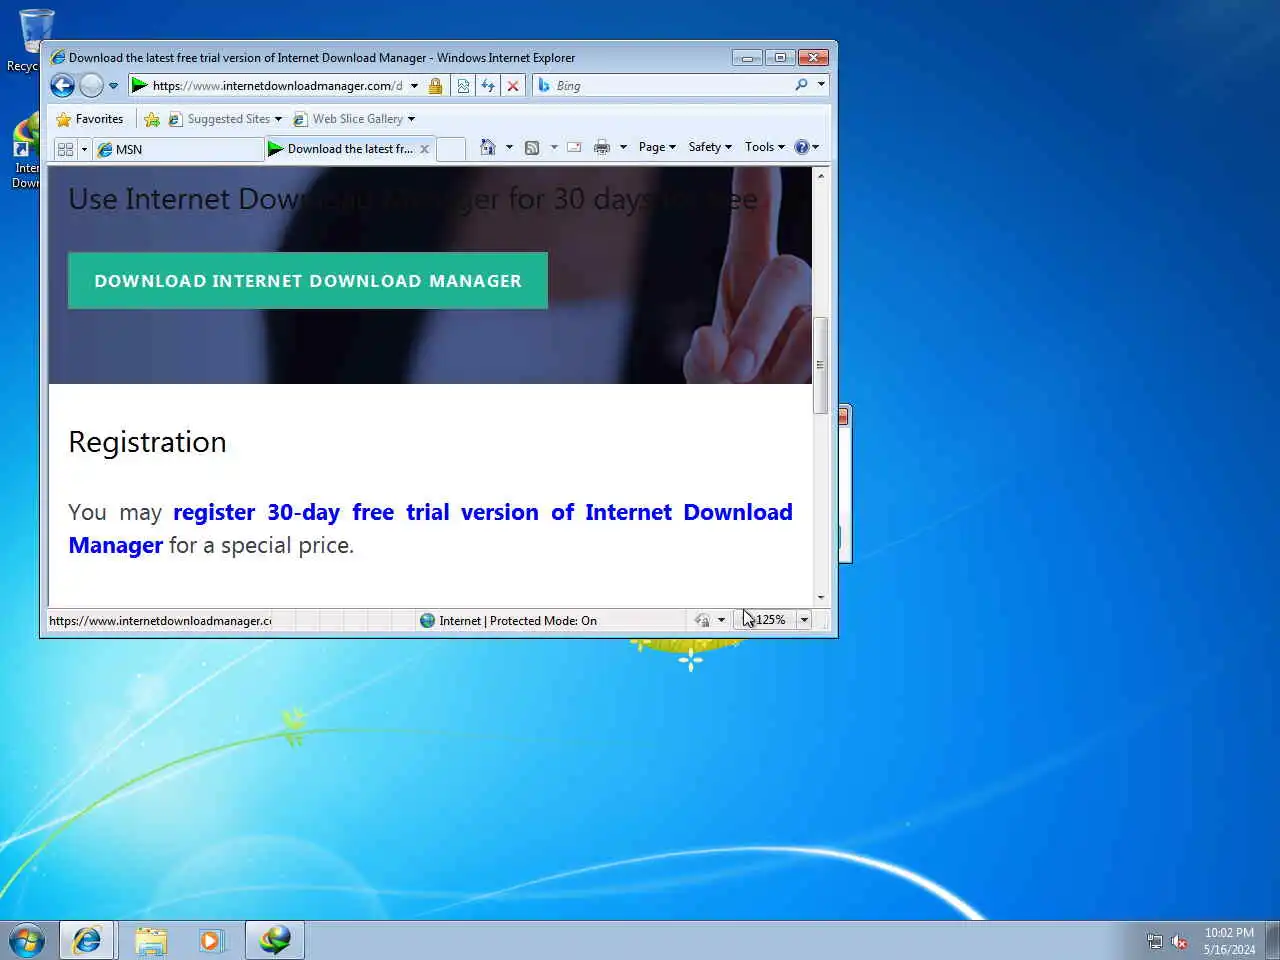
Task: Open a new blank tab
Action: 451,149
